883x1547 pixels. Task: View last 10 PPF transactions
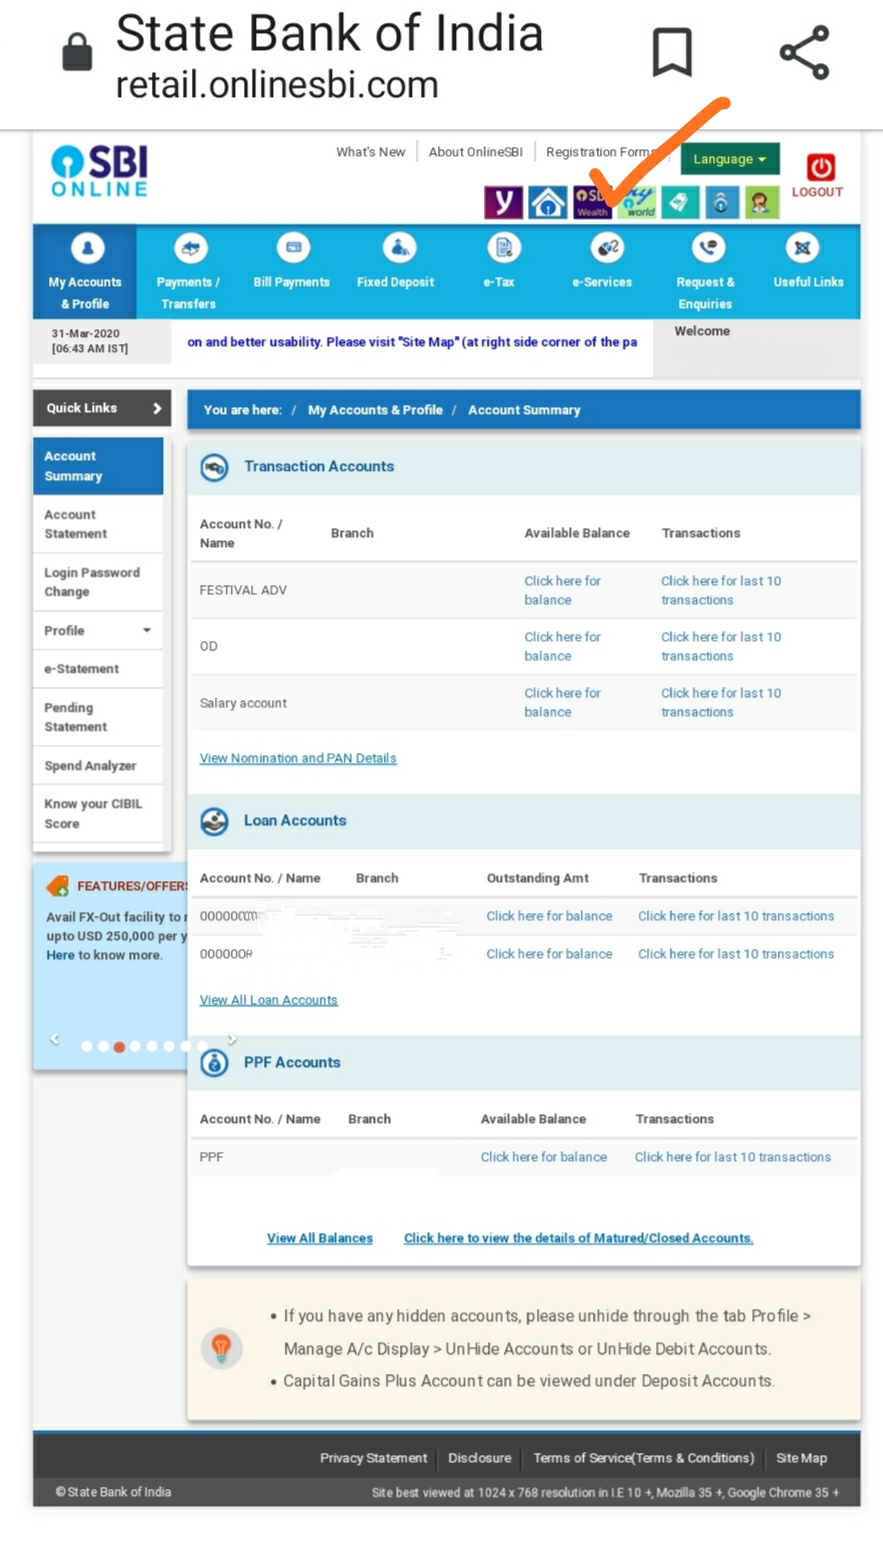[733, 1157]
